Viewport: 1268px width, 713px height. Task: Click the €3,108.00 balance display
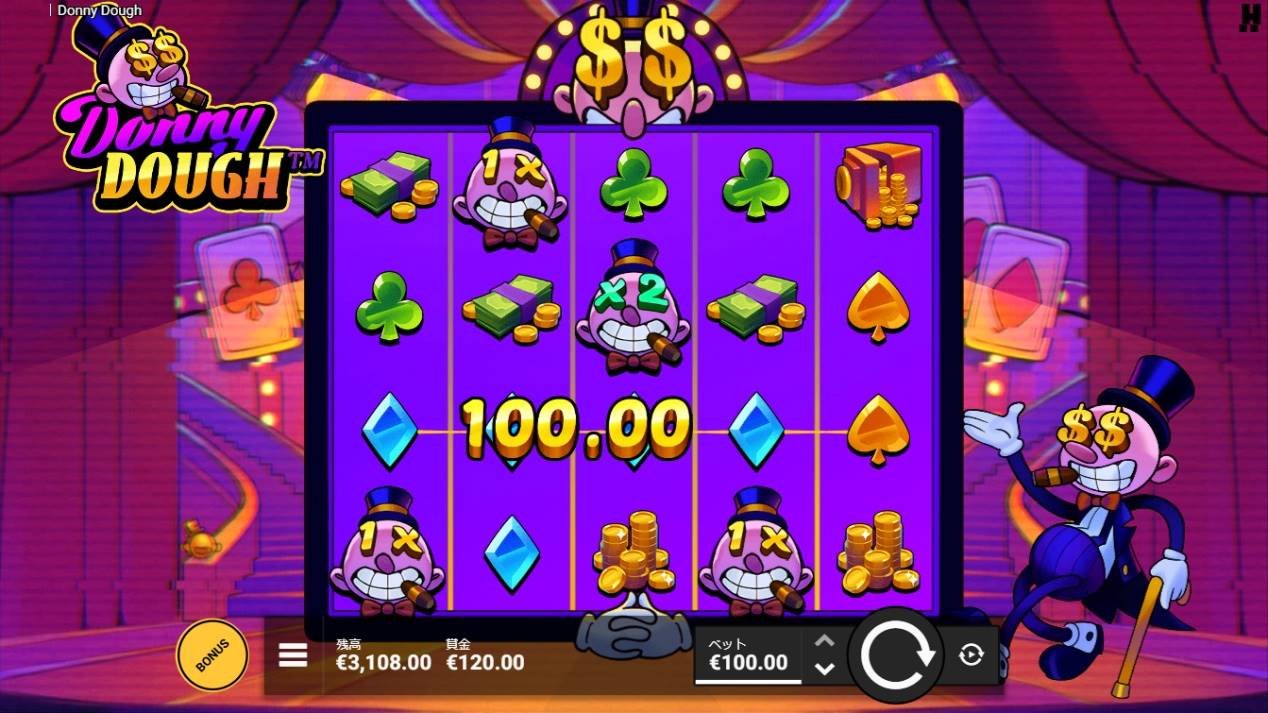[x=384, y=662]
